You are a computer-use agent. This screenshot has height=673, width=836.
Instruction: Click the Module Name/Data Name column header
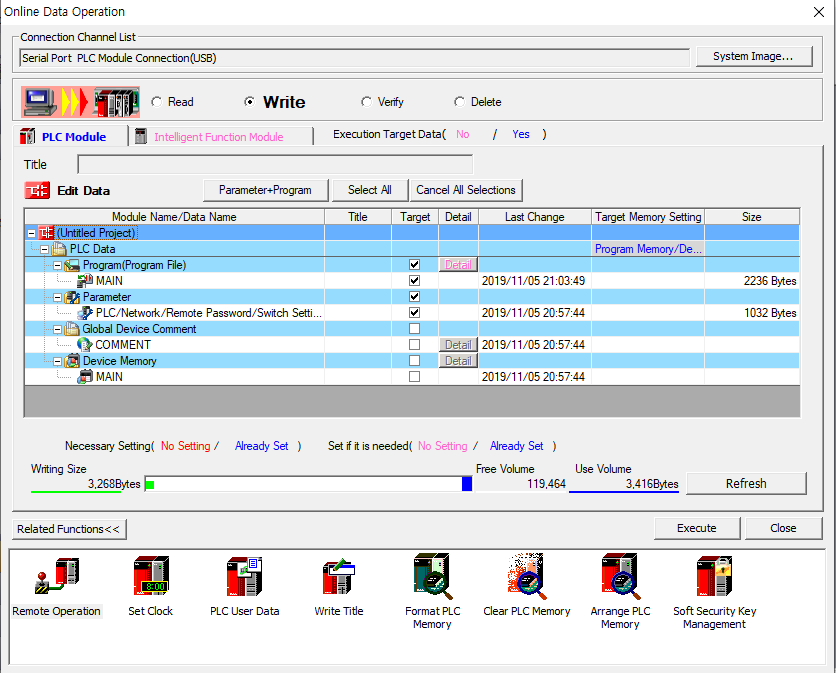[x=174, y=217]
